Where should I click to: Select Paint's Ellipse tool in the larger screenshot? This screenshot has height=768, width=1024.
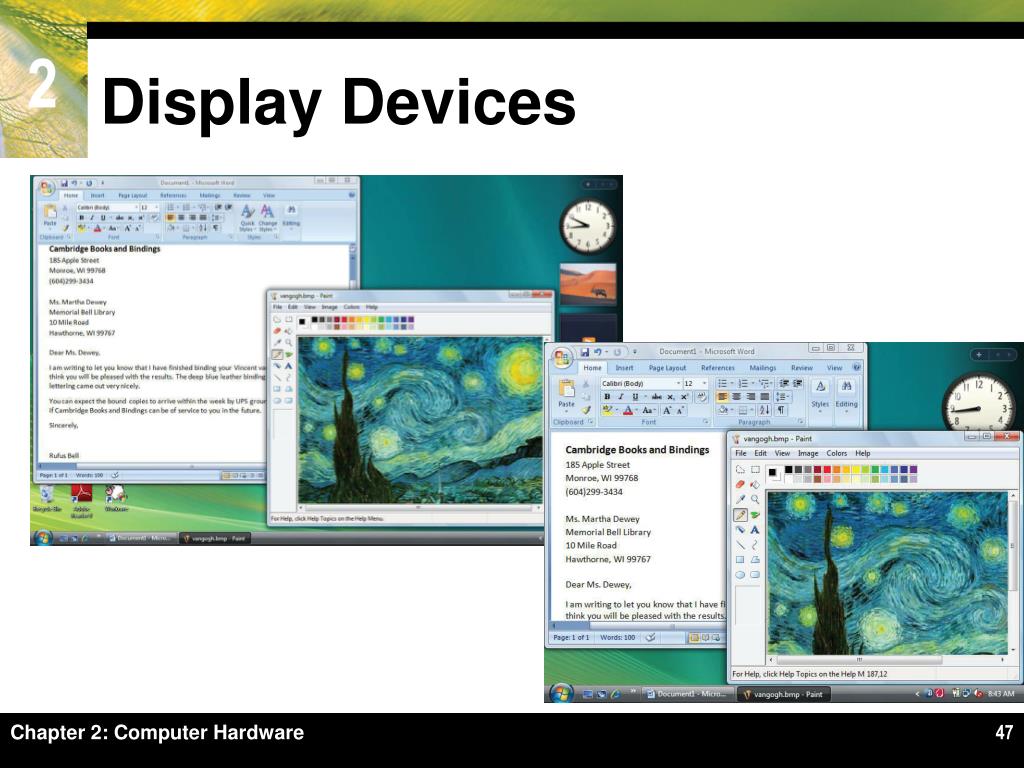pyautogui.click(x=740, y=575)
